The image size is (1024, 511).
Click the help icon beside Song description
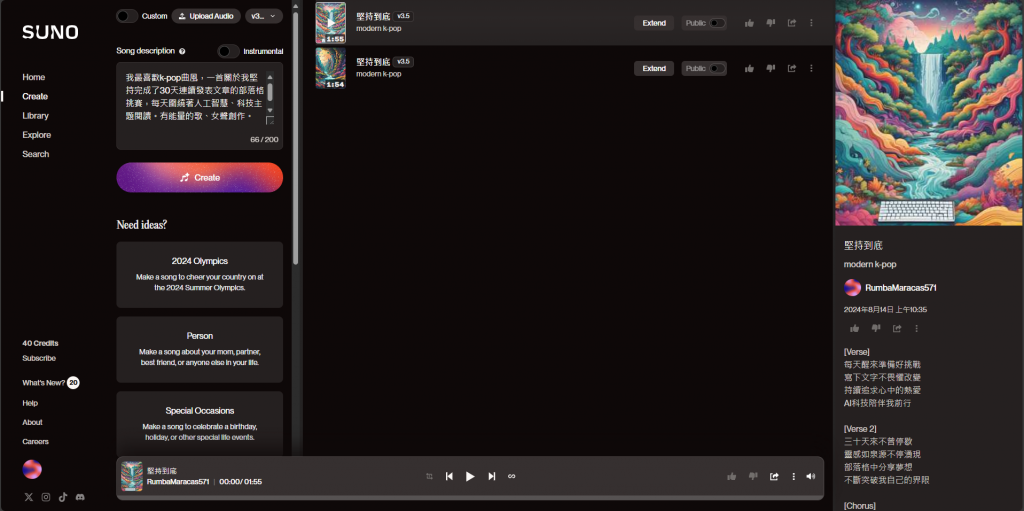(x=182, y=51)
